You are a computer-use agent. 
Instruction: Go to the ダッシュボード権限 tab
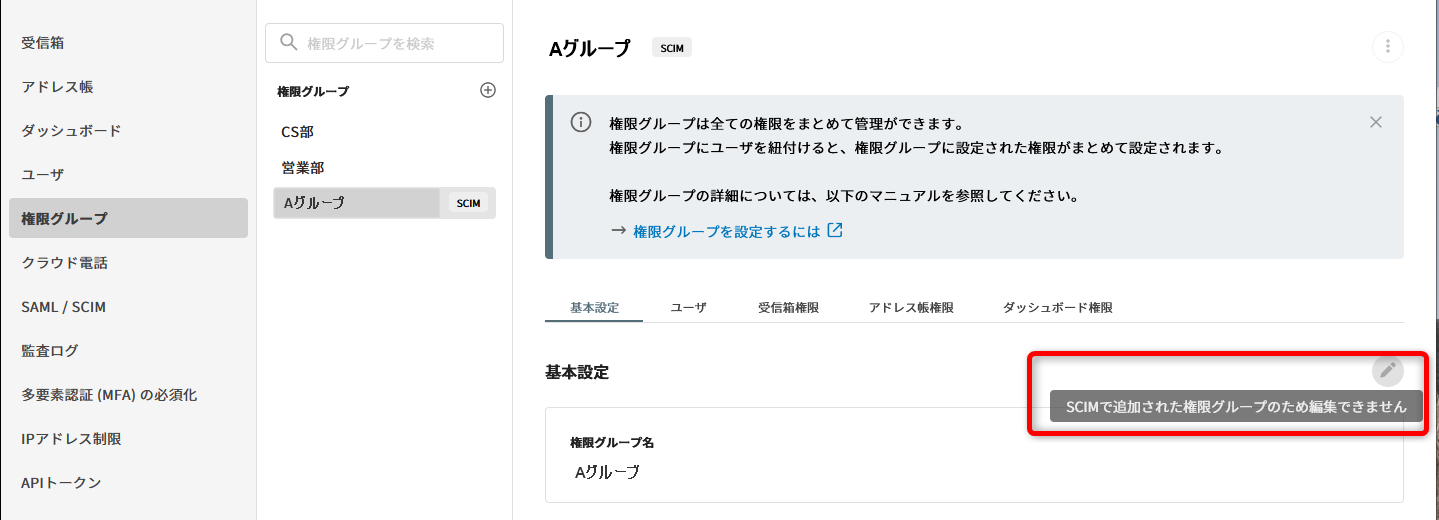click(1057, 307)
